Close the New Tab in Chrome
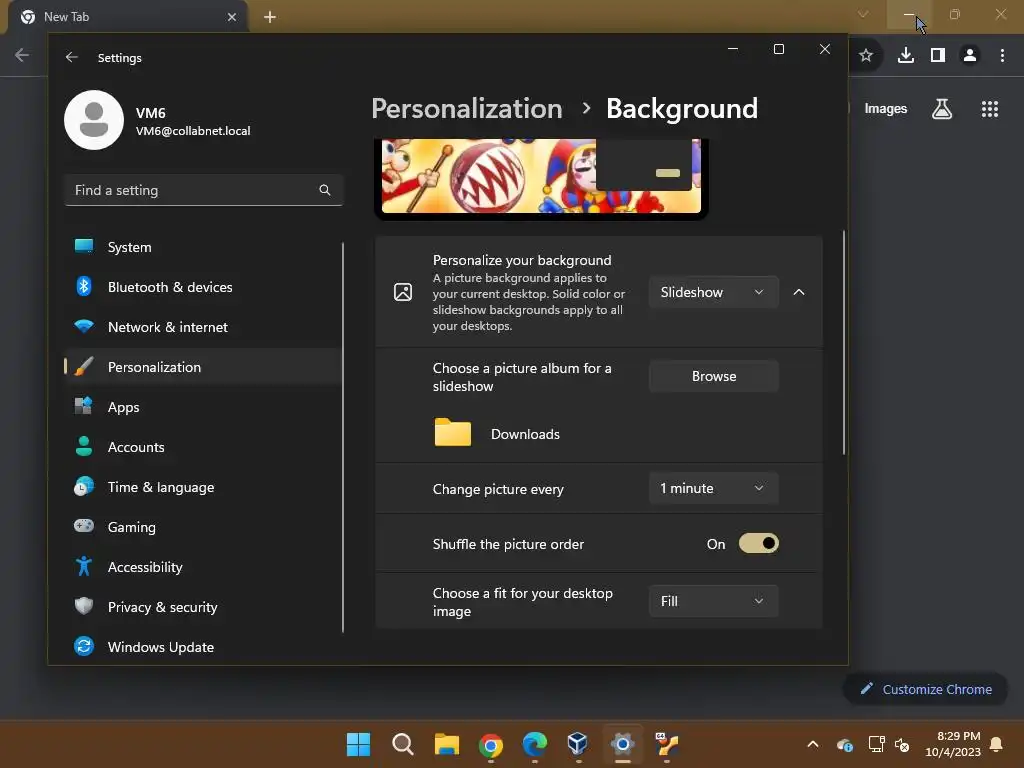1024x768 pixels. pos(232,17)
